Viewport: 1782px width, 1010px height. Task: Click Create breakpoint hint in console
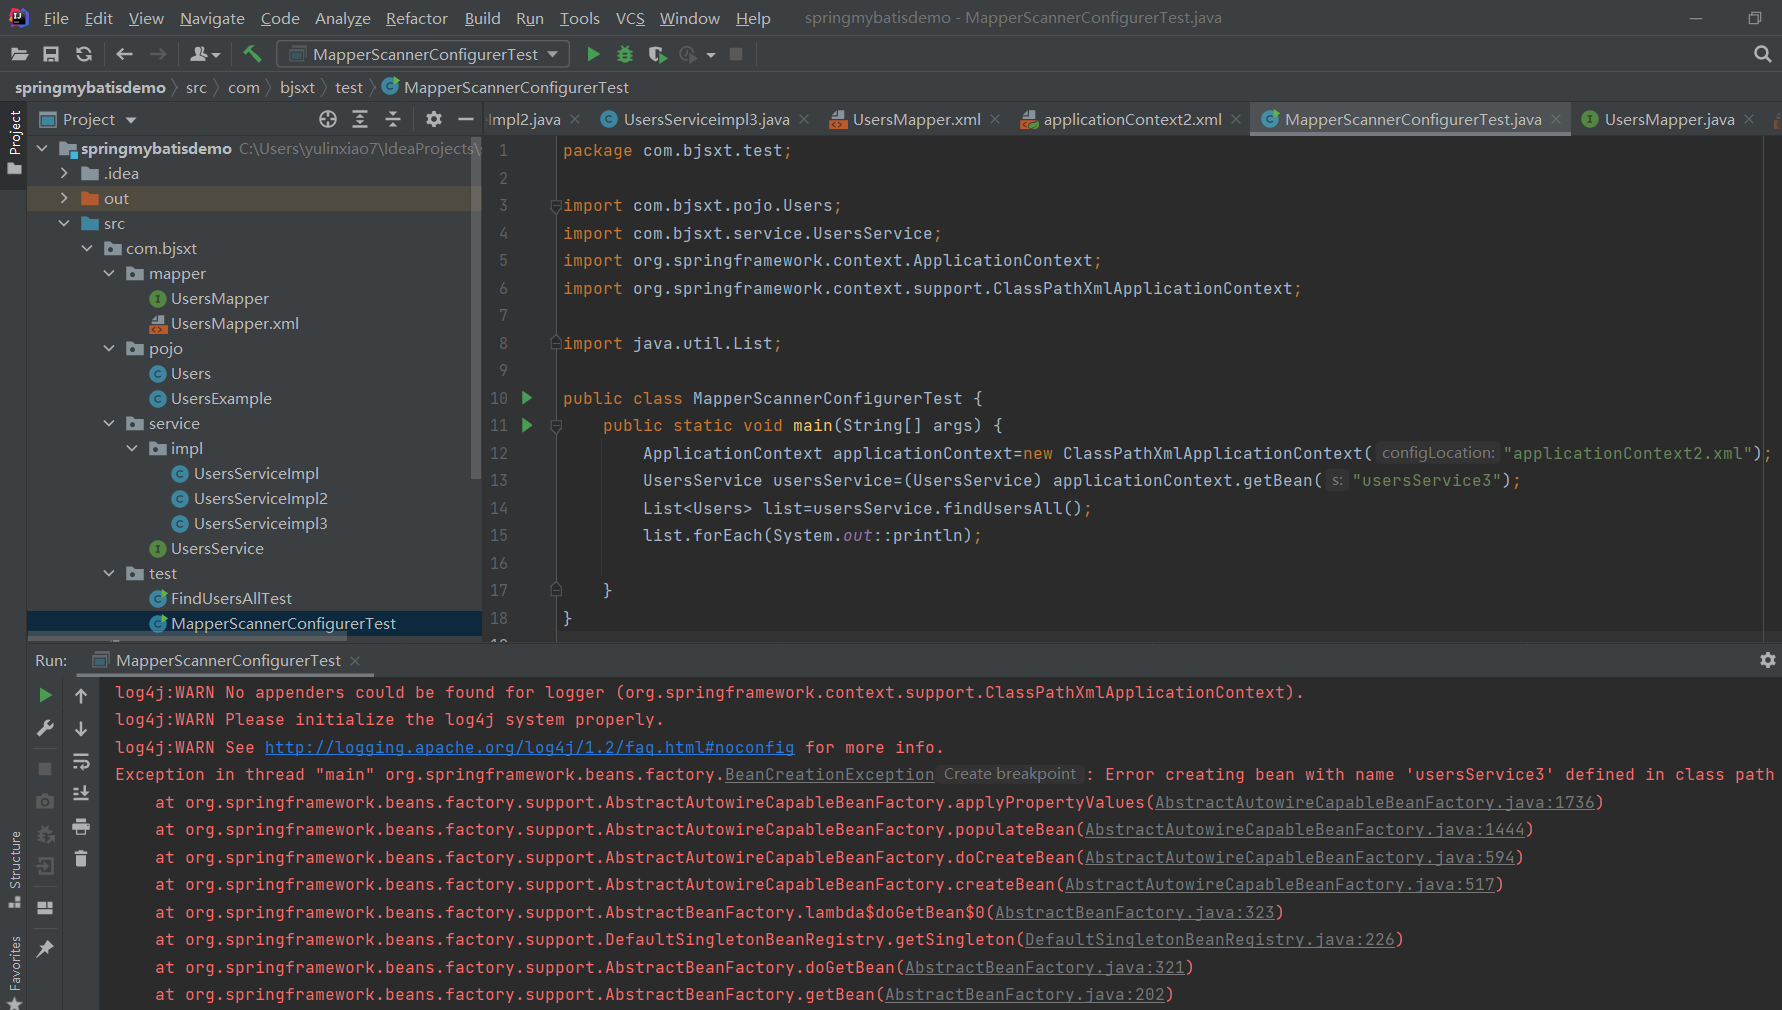1010,774
